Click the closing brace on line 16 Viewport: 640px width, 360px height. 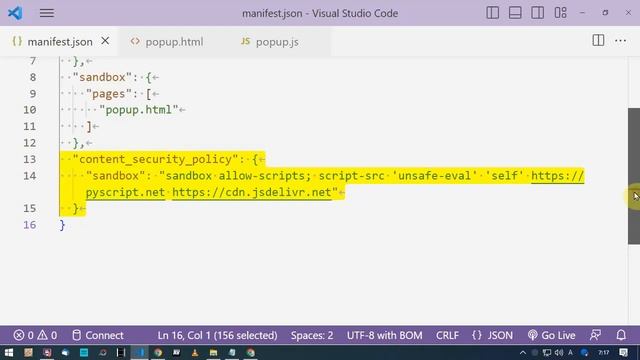click(x=62, y=225)
